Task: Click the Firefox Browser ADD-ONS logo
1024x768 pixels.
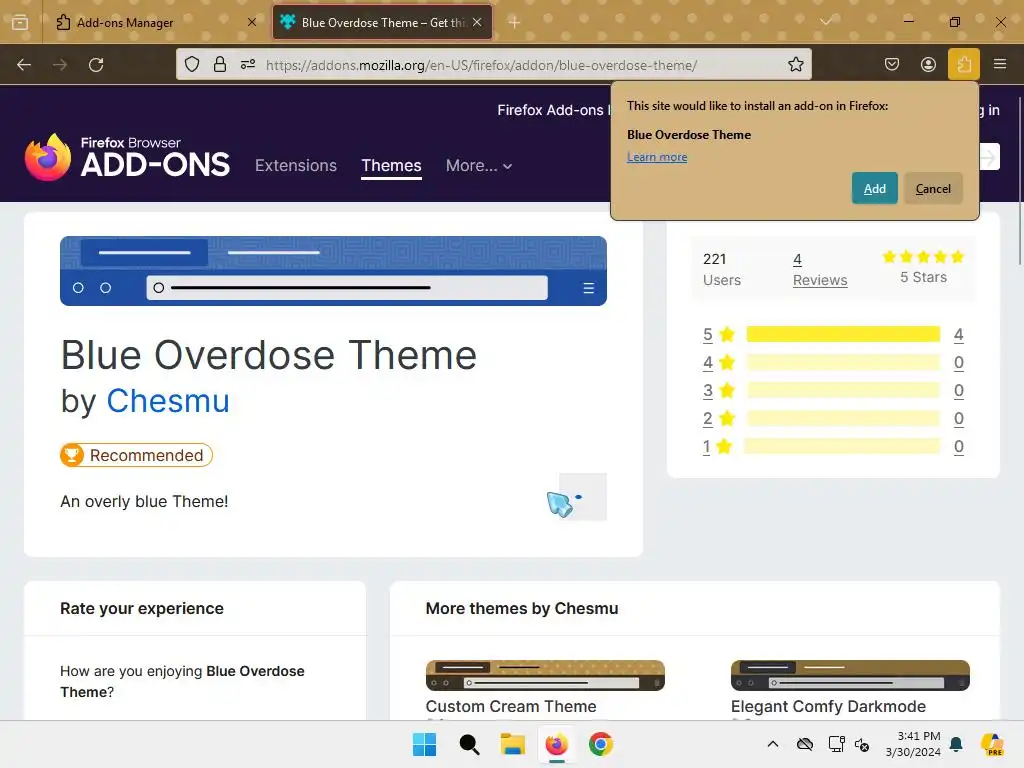Action: click(127, 157)
